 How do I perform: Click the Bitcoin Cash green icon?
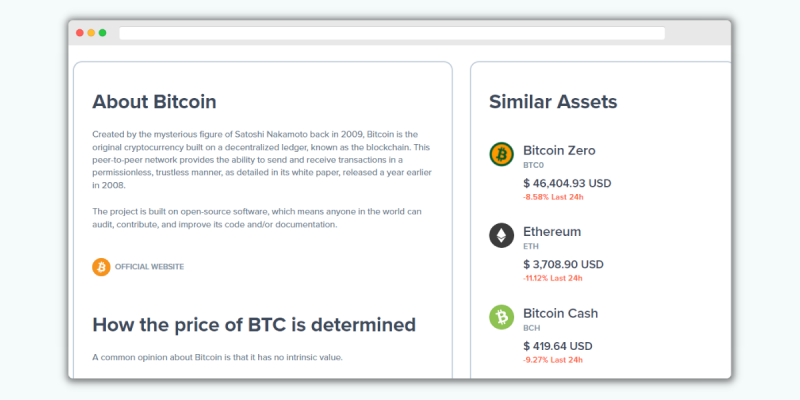point(502,317)
